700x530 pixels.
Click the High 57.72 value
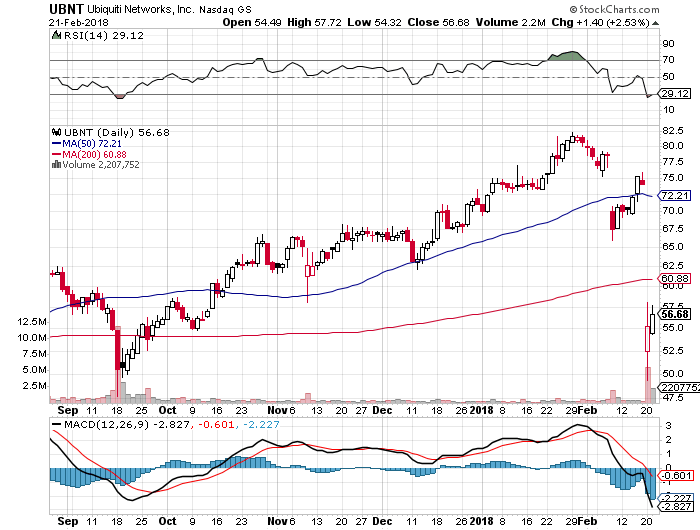tap(314, 22)
